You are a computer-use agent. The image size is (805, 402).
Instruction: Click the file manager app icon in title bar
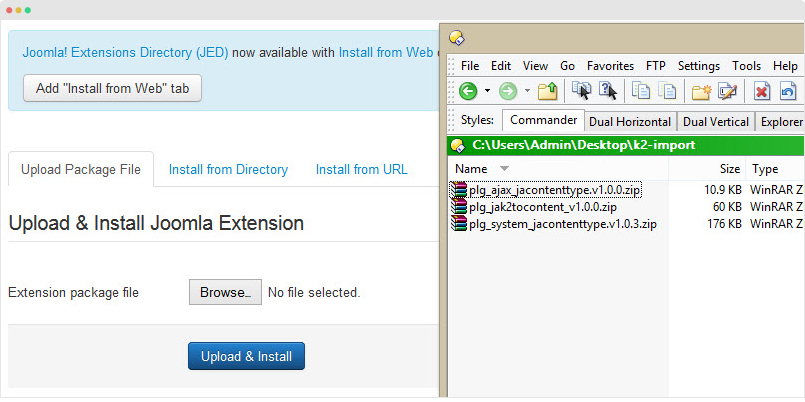pyautogui.click(x=456, y=37)
